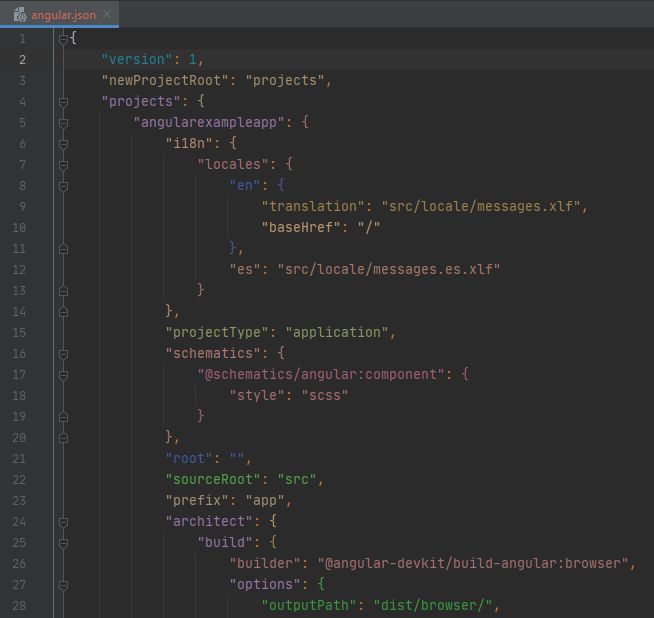Viewport: 654px width, 618px height.
Task: Collapse the "@schematics/angular:component" fold marker
Action: 63,375
